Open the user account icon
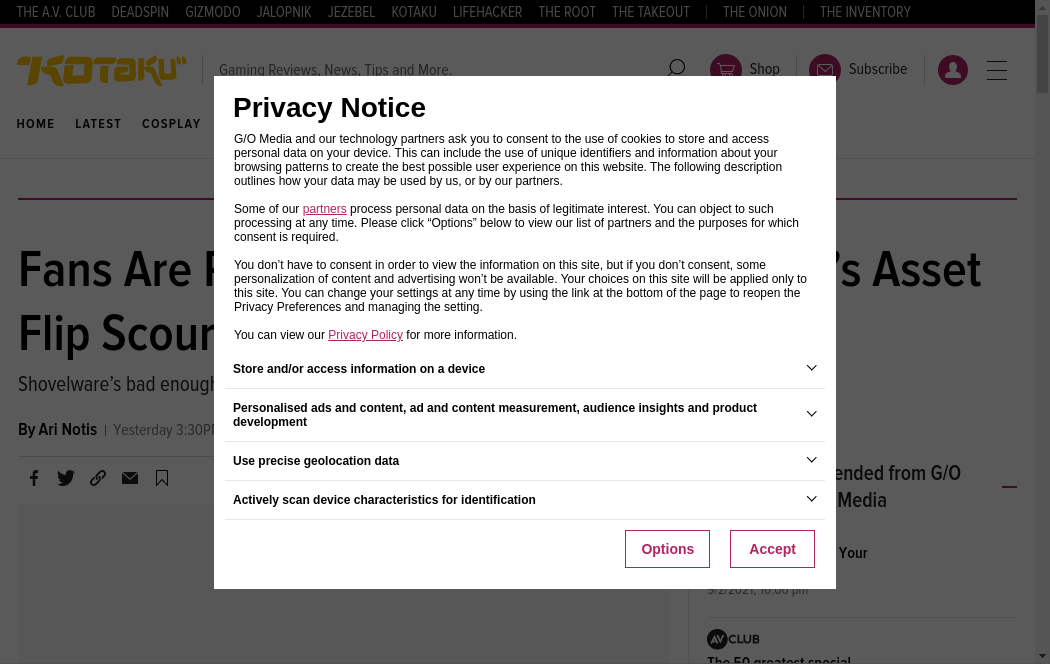Screen dimensions: 1050x664 pyautogui.click(x=953, y=70)
